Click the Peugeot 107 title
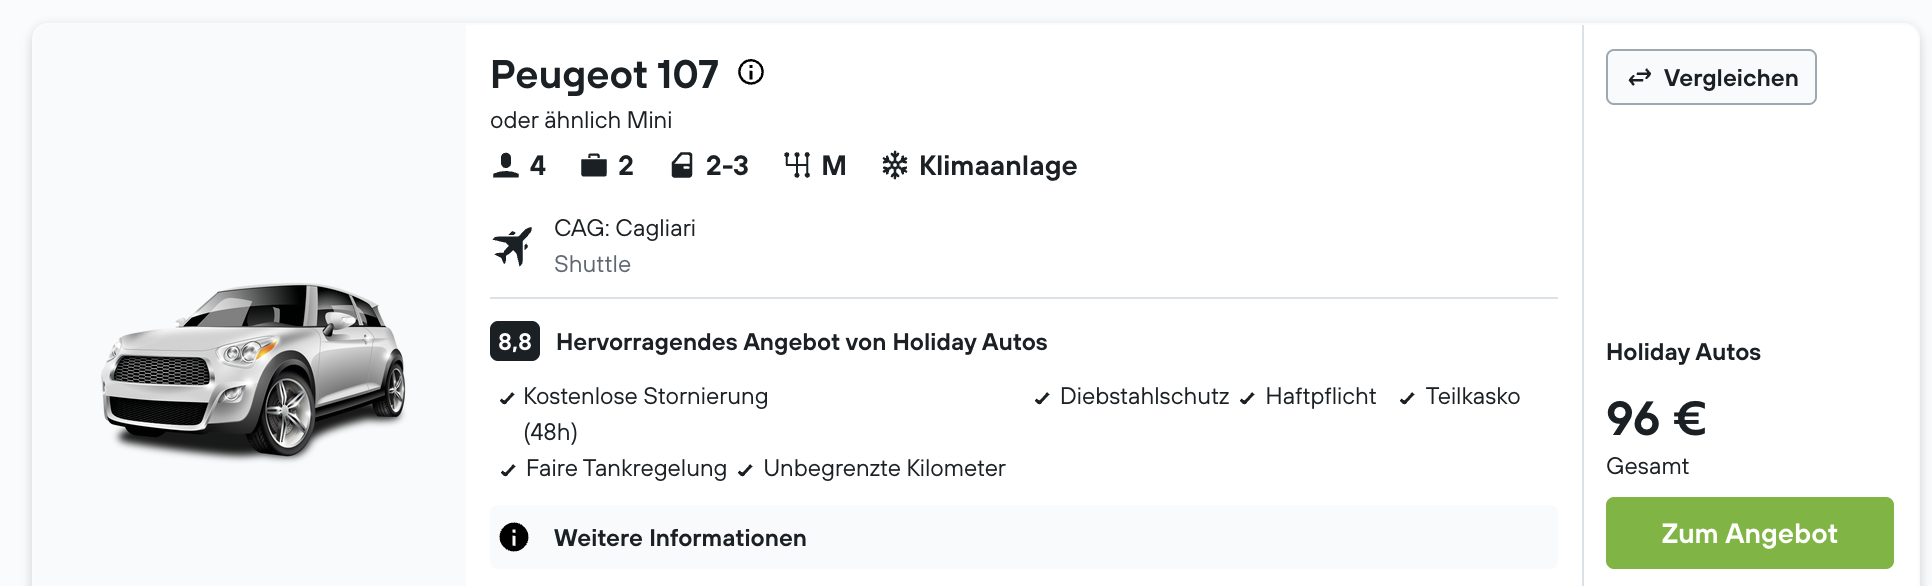This screenshot has width=1932, height=586. (x=604, y=74)
